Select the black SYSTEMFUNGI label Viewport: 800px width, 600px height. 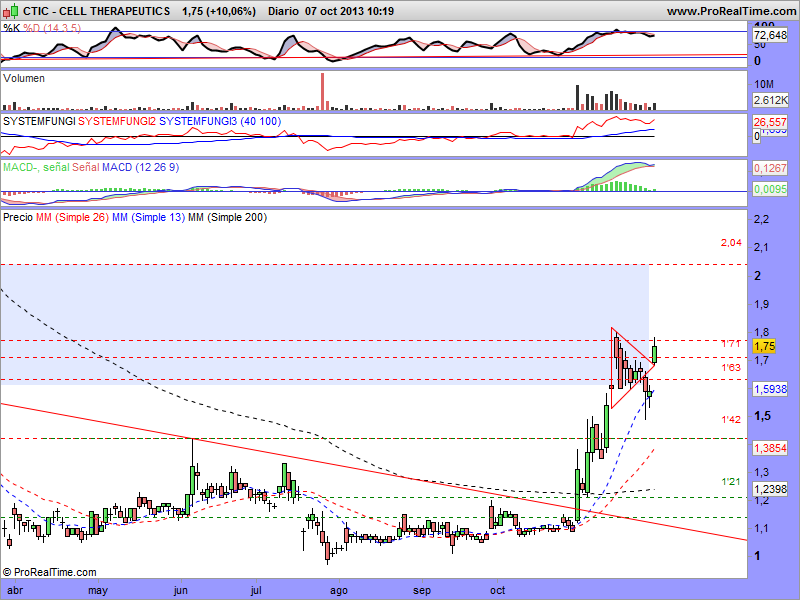click(x=39, y=121)
